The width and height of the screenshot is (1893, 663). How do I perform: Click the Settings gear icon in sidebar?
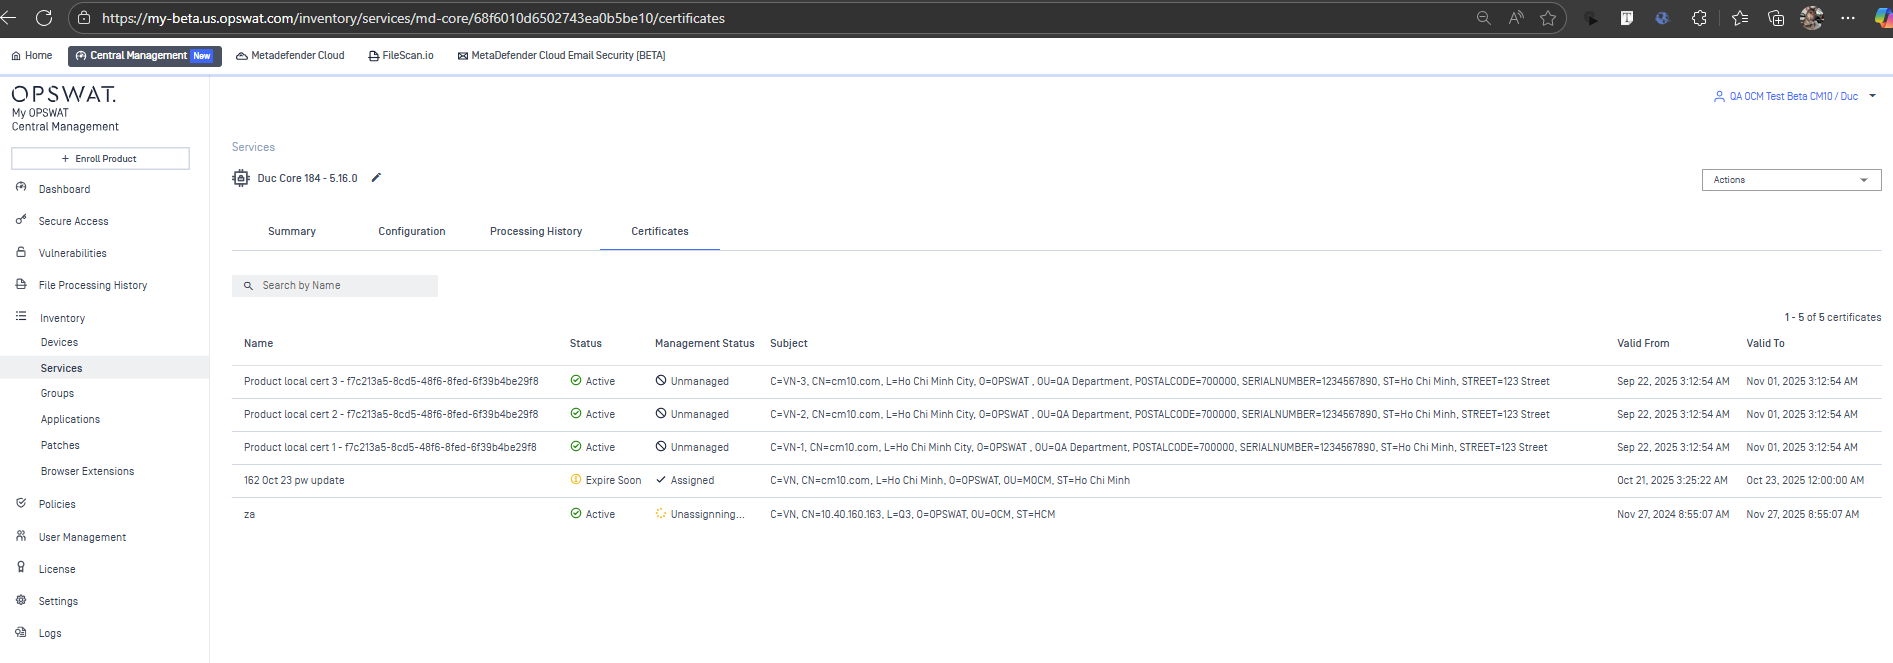click(x=21, y=601)
